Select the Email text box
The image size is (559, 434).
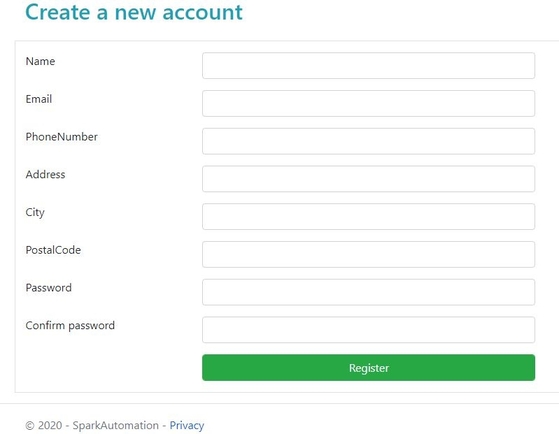368,103
